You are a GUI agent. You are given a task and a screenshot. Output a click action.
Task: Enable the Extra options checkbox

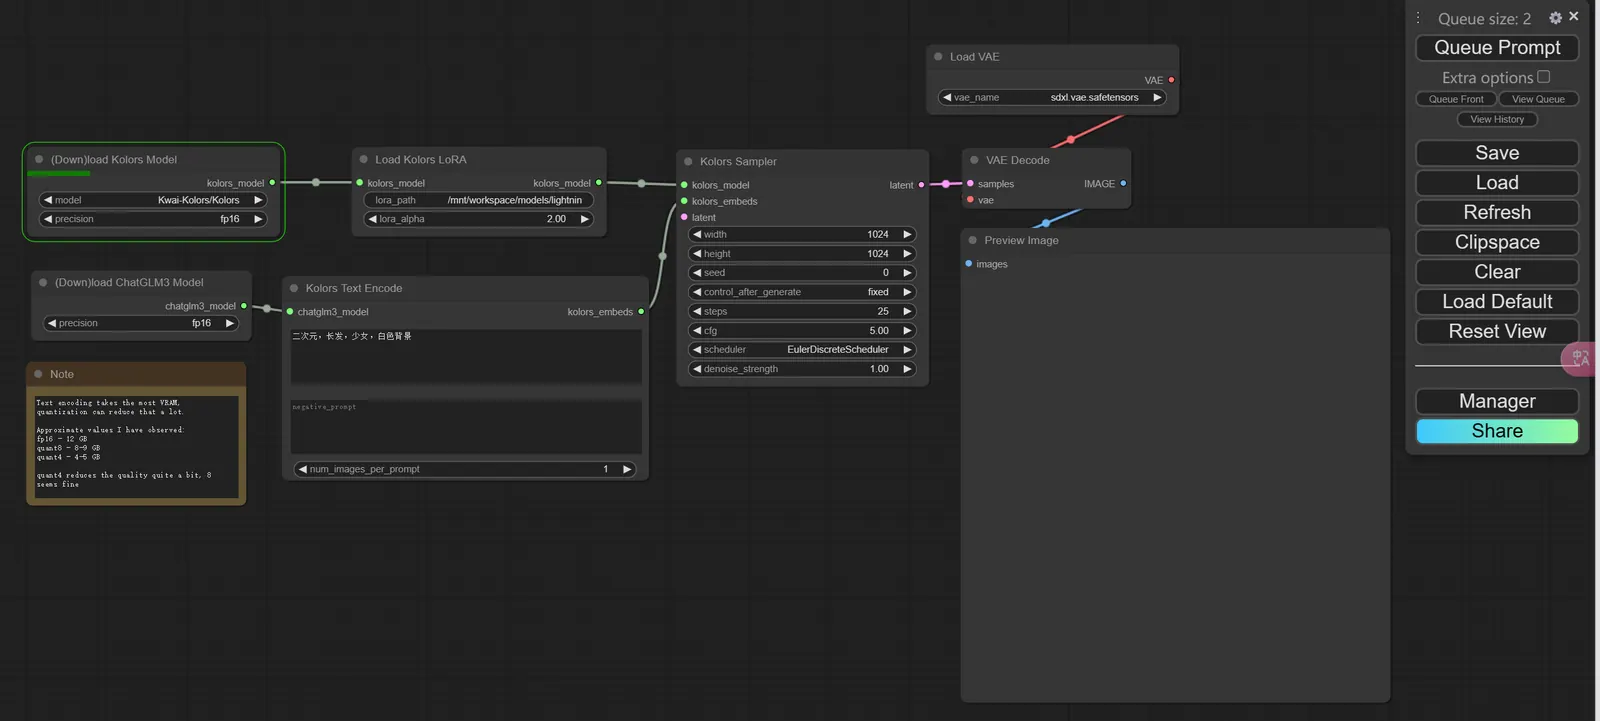click(x=1543, y=77)
